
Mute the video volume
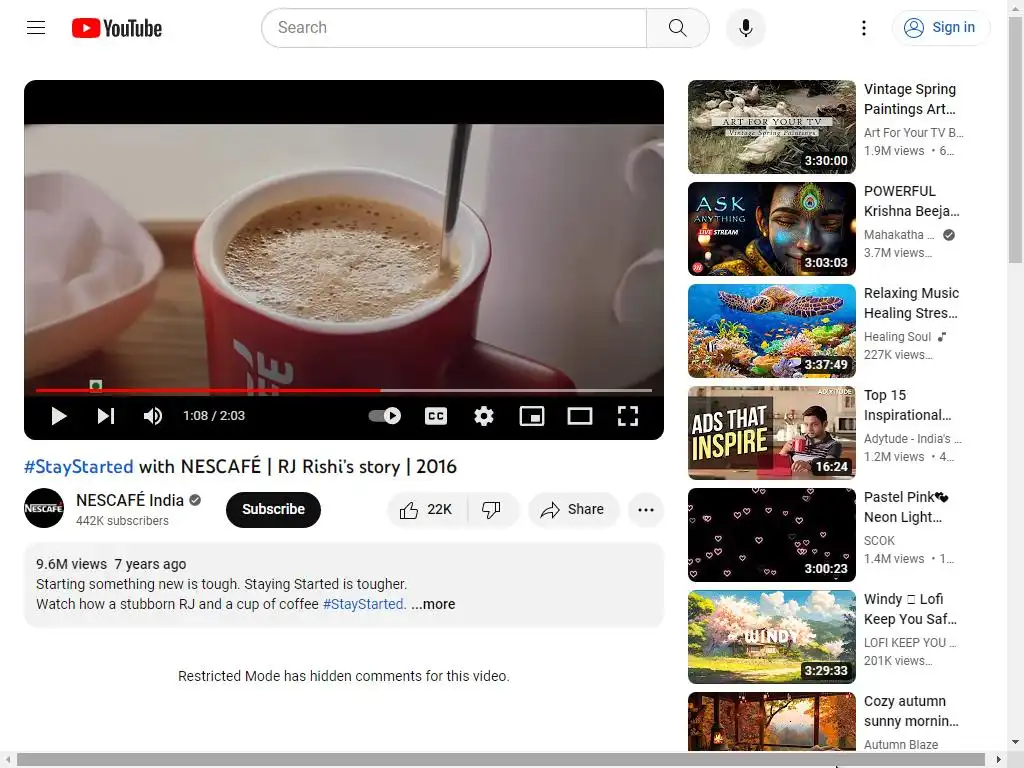click(153, 416)
